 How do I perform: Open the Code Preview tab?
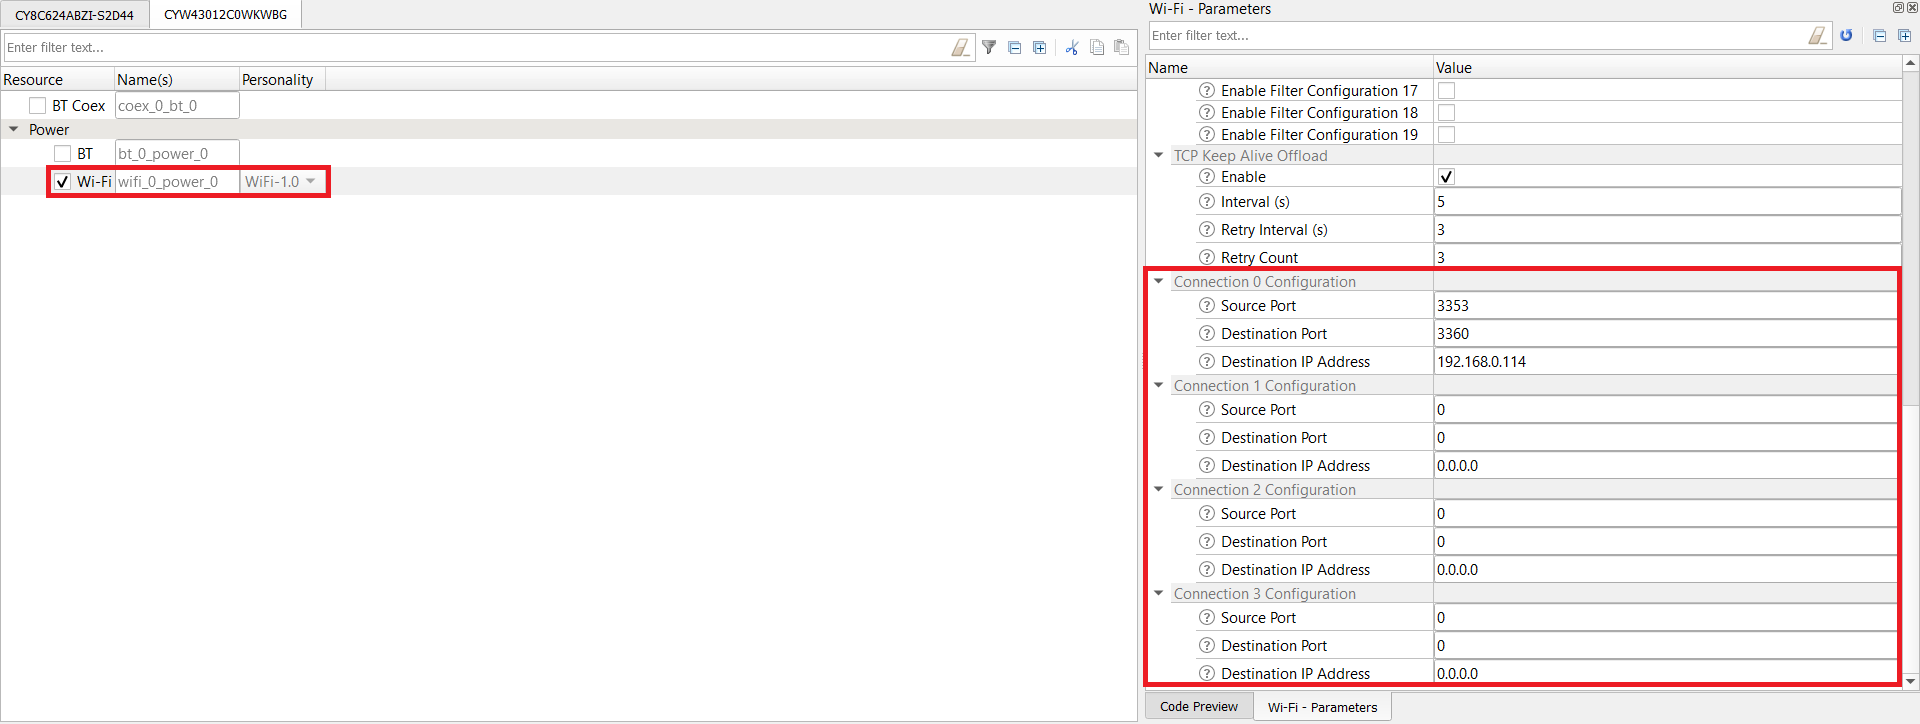click(1198, 706)
